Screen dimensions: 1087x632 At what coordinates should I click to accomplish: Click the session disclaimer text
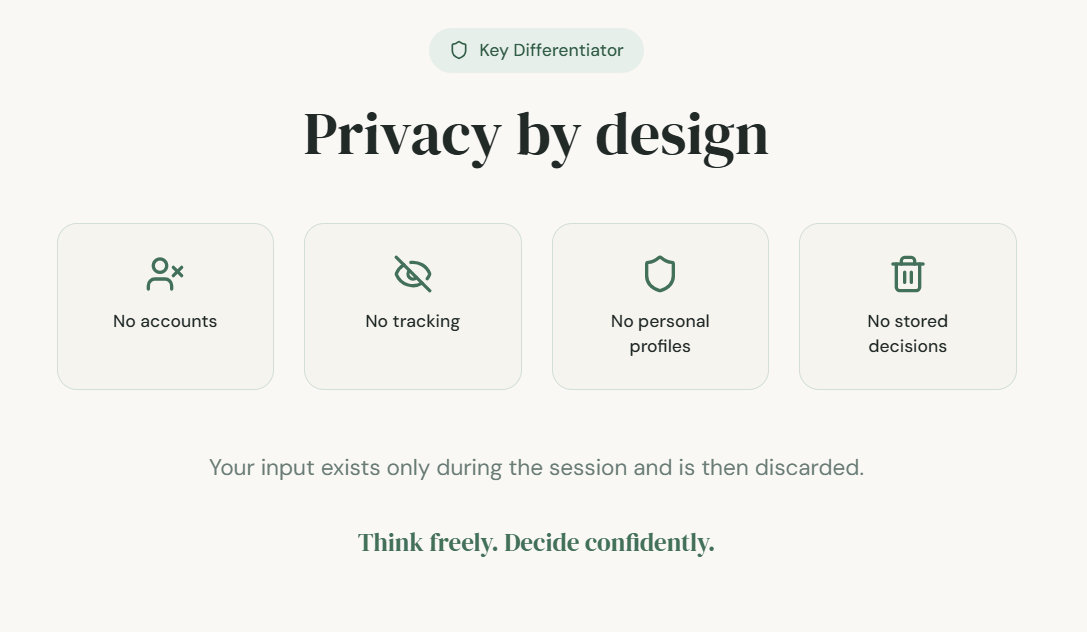click(x=536, y=467)
